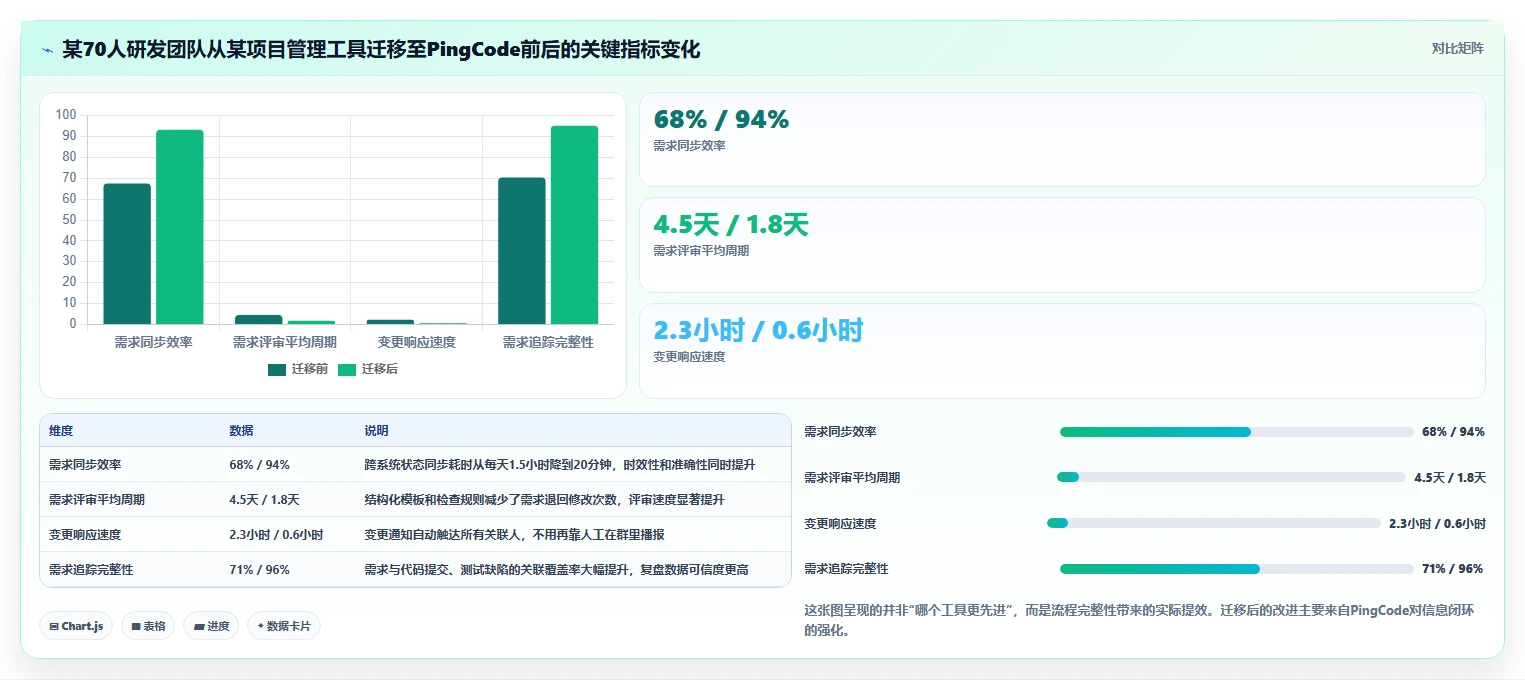Viewport: 1525px width, 680px height.
Task: Click the 2.3小时 / 0.6小时 table cell
Action: (x=276, y=535)
